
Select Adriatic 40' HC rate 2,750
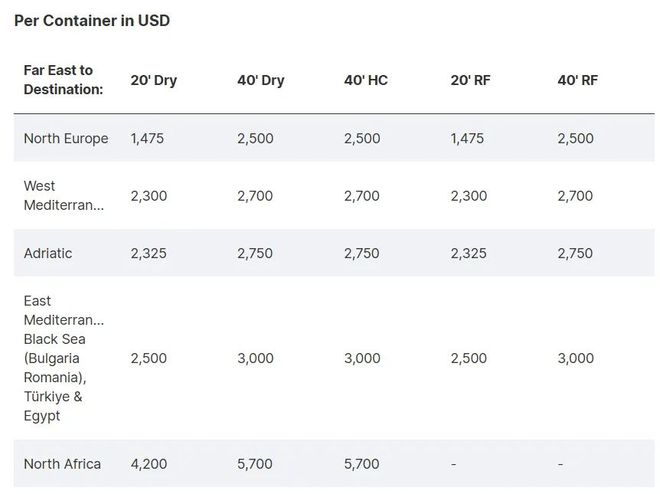[x=361, y=253]
